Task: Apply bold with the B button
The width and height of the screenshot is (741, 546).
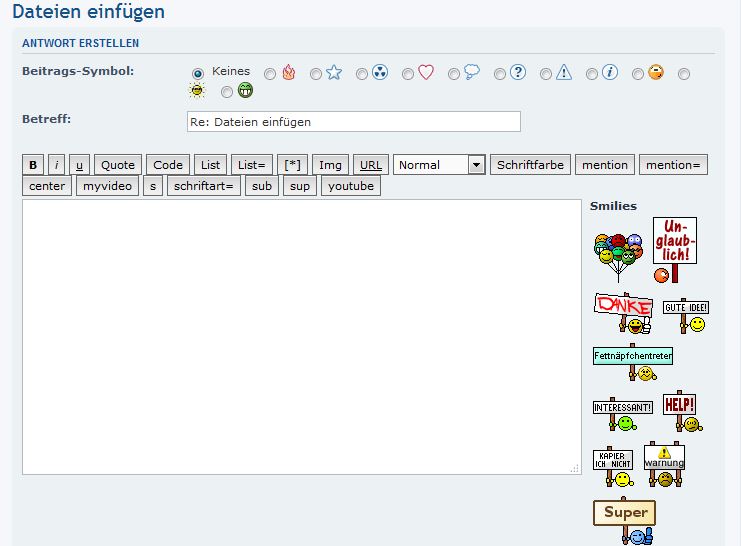Action: point(33,165)
